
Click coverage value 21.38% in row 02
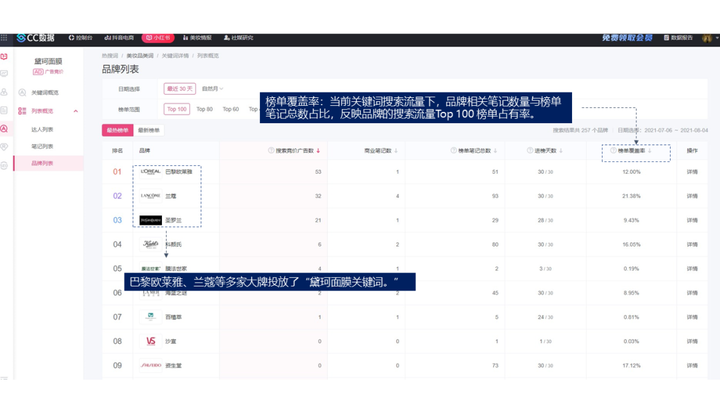(631, 196)
